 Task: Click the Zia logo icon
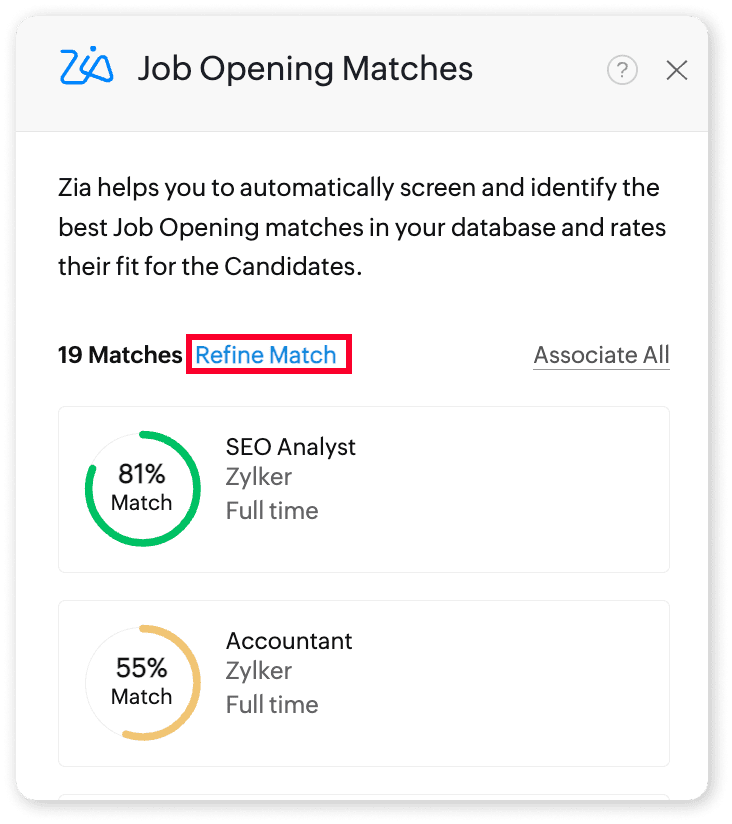coord(85,67)
